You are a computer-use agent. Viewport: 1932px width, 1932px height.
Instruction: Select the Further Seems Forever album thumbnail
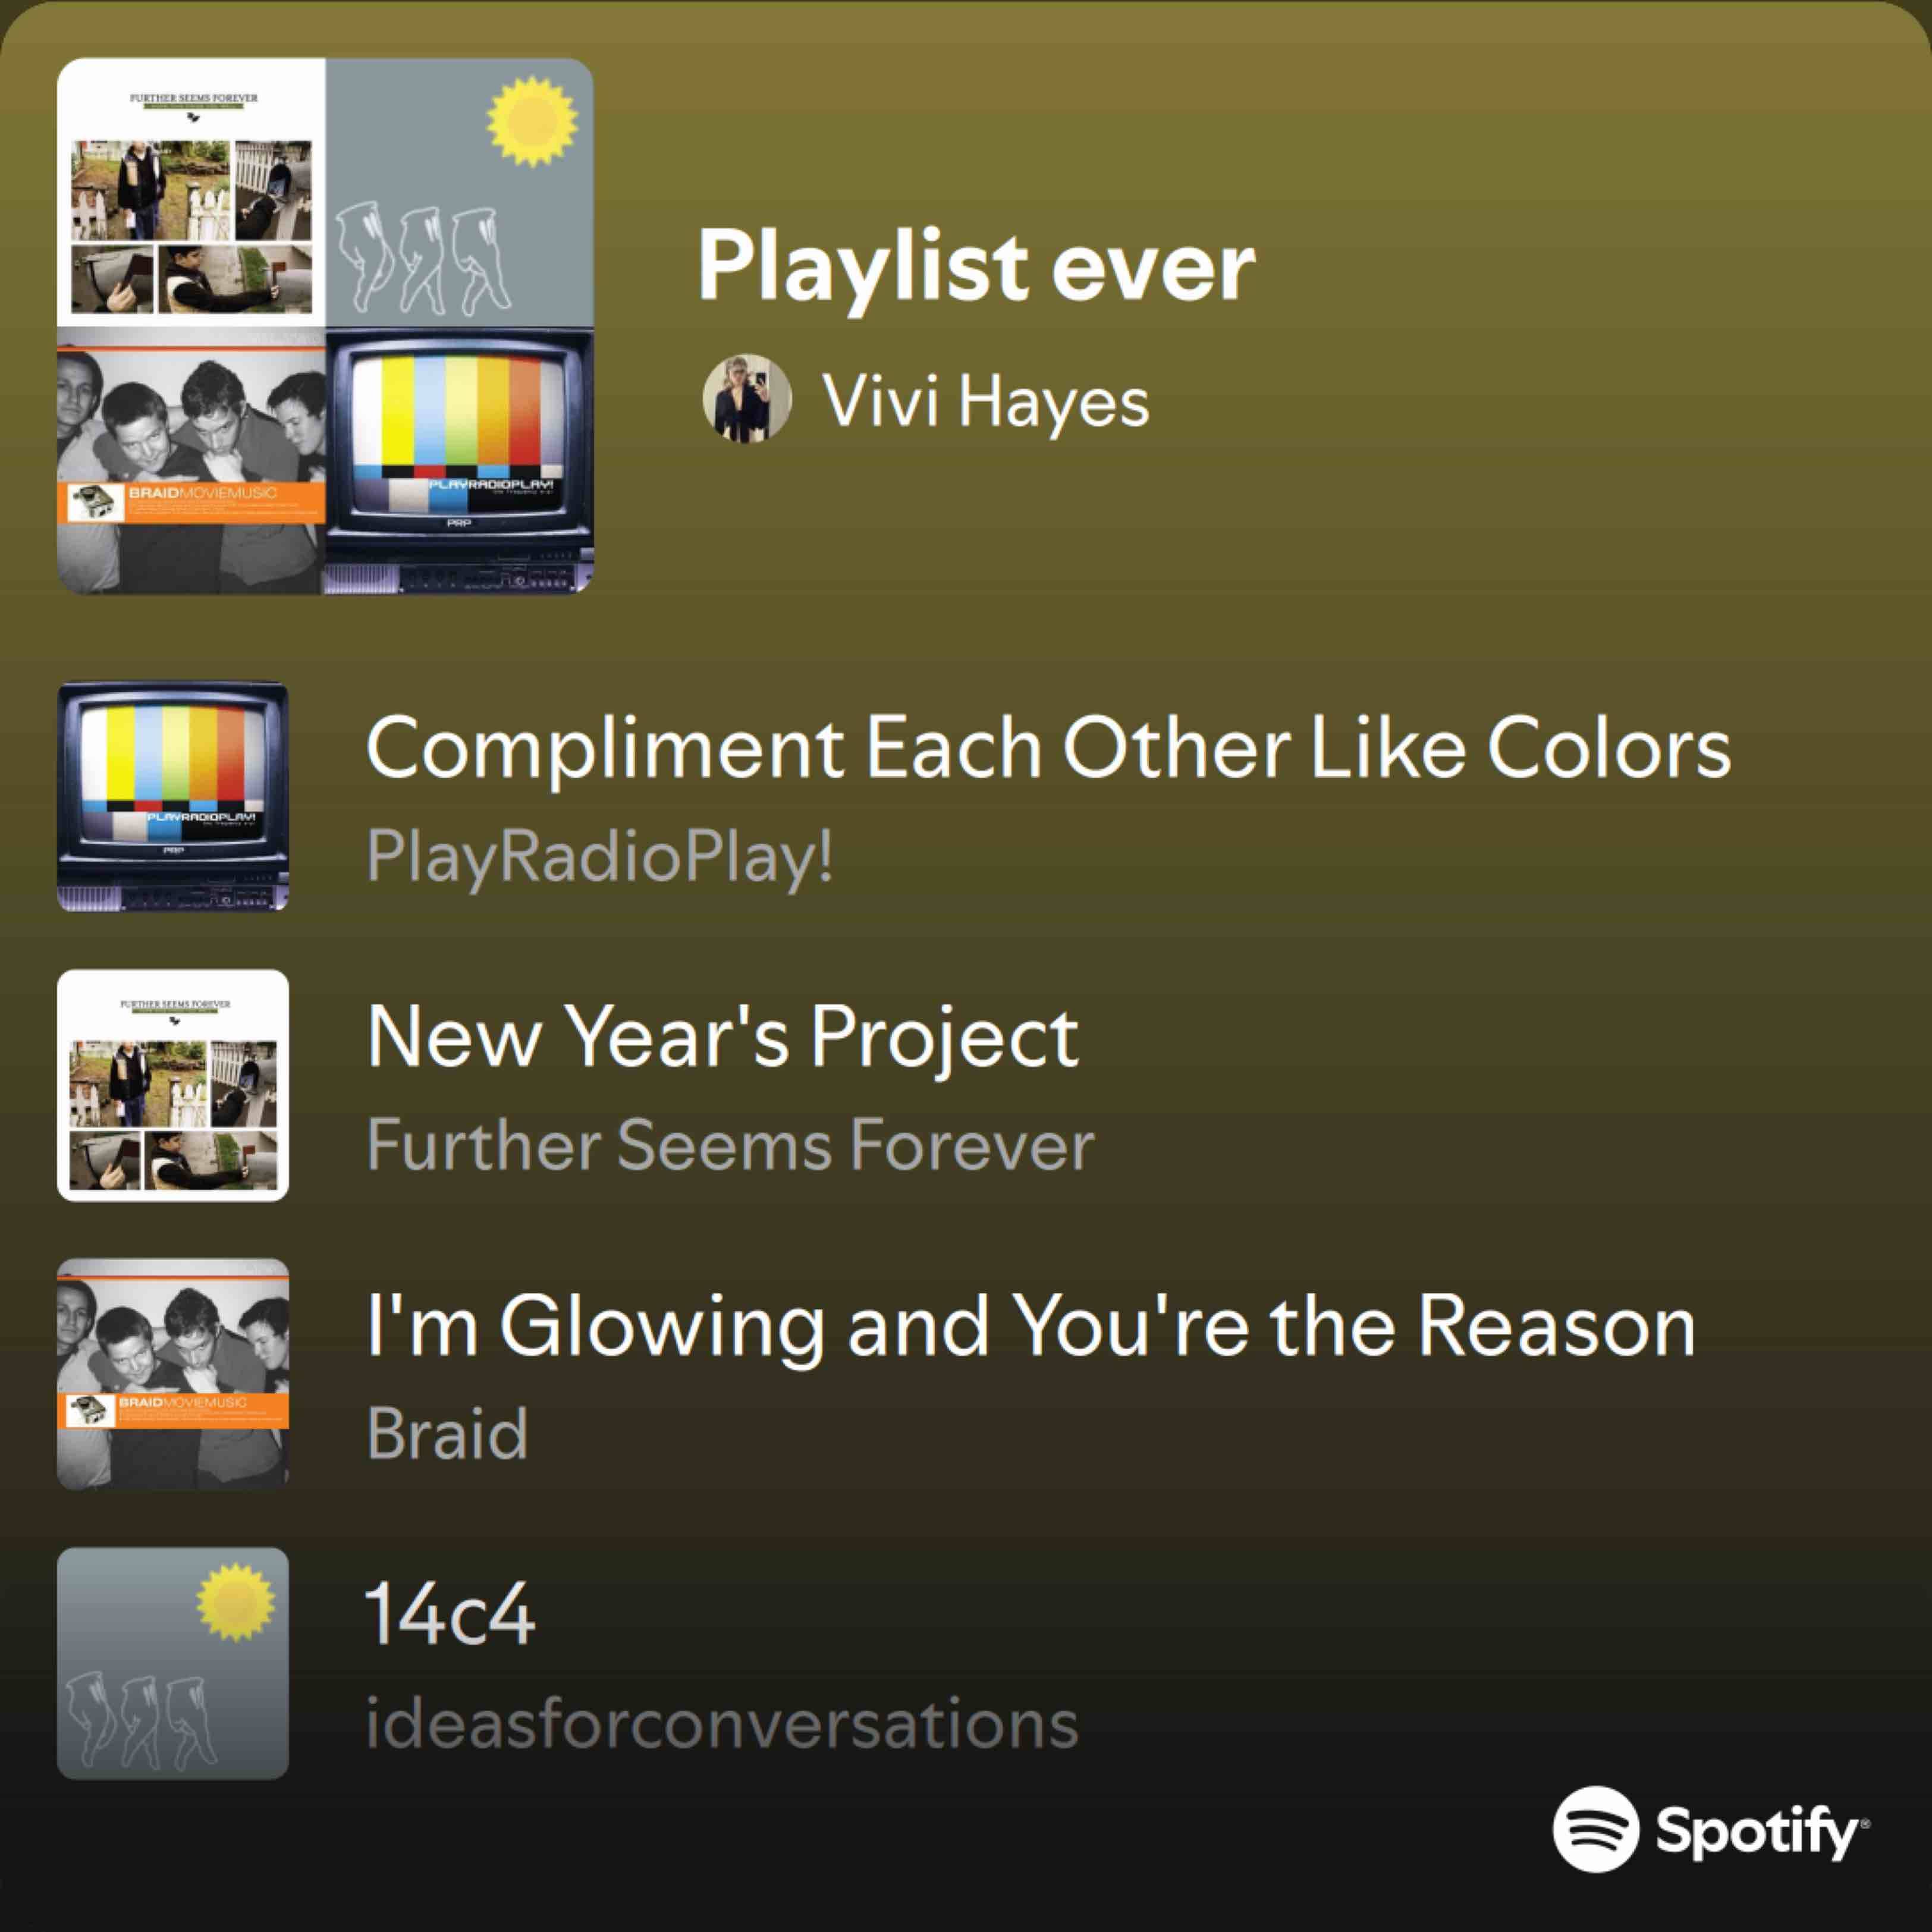173,1085
